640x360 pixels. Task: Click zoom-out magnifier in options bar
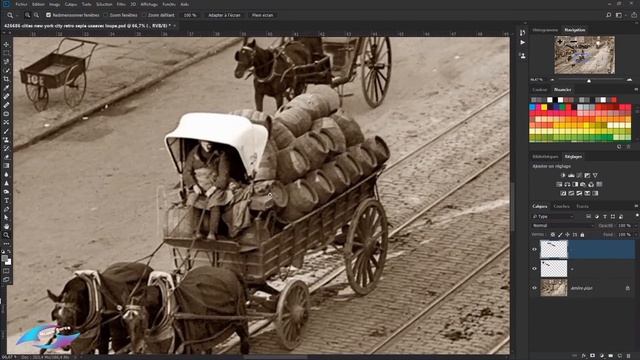(36, 15)
